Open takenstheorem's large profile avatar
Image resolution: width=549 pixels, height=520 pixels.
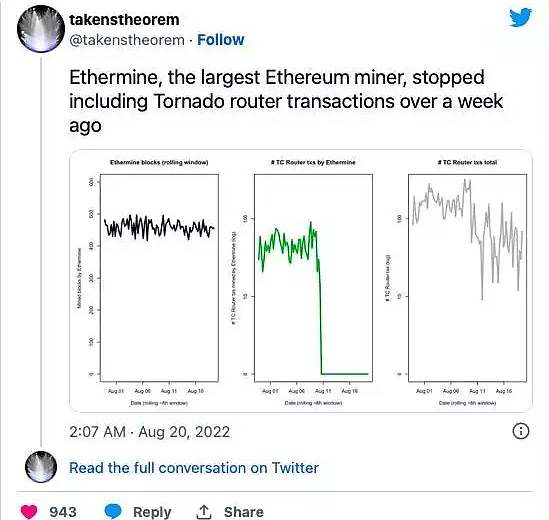pyautogui.click(x=41, y=29)
